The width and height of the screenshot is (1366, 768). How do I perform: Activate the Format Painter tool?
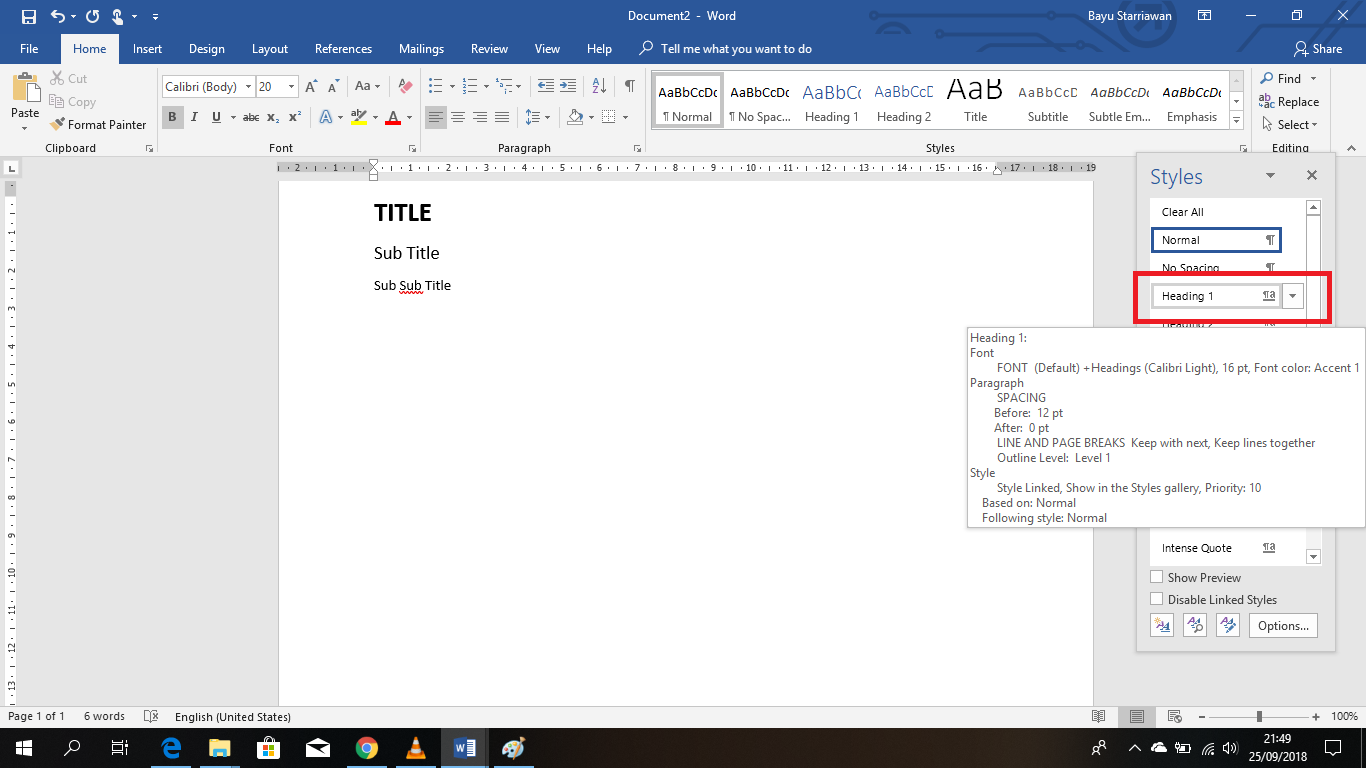(98, 124)
